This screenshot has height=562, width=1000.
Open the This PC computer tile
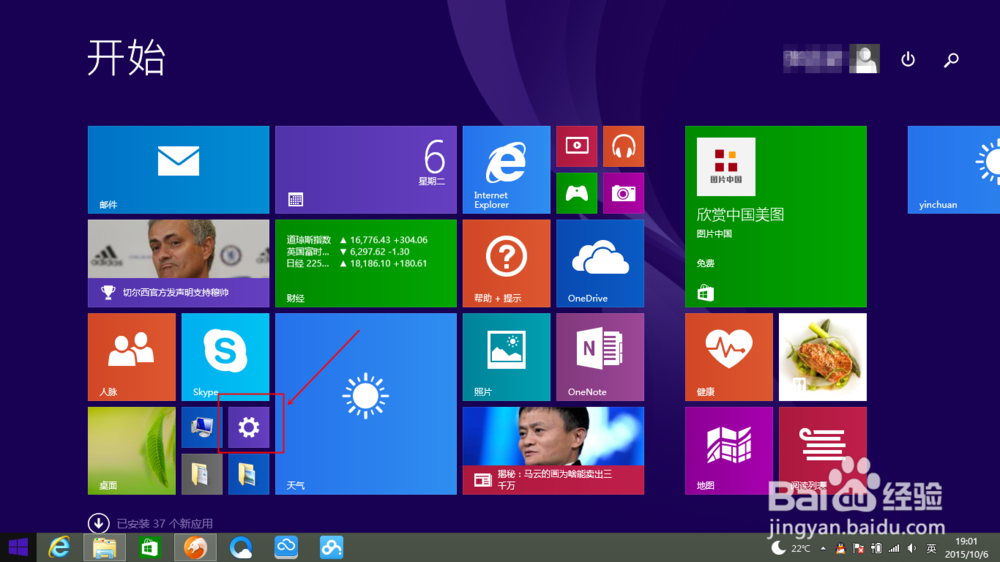click(x=202, y=427)
